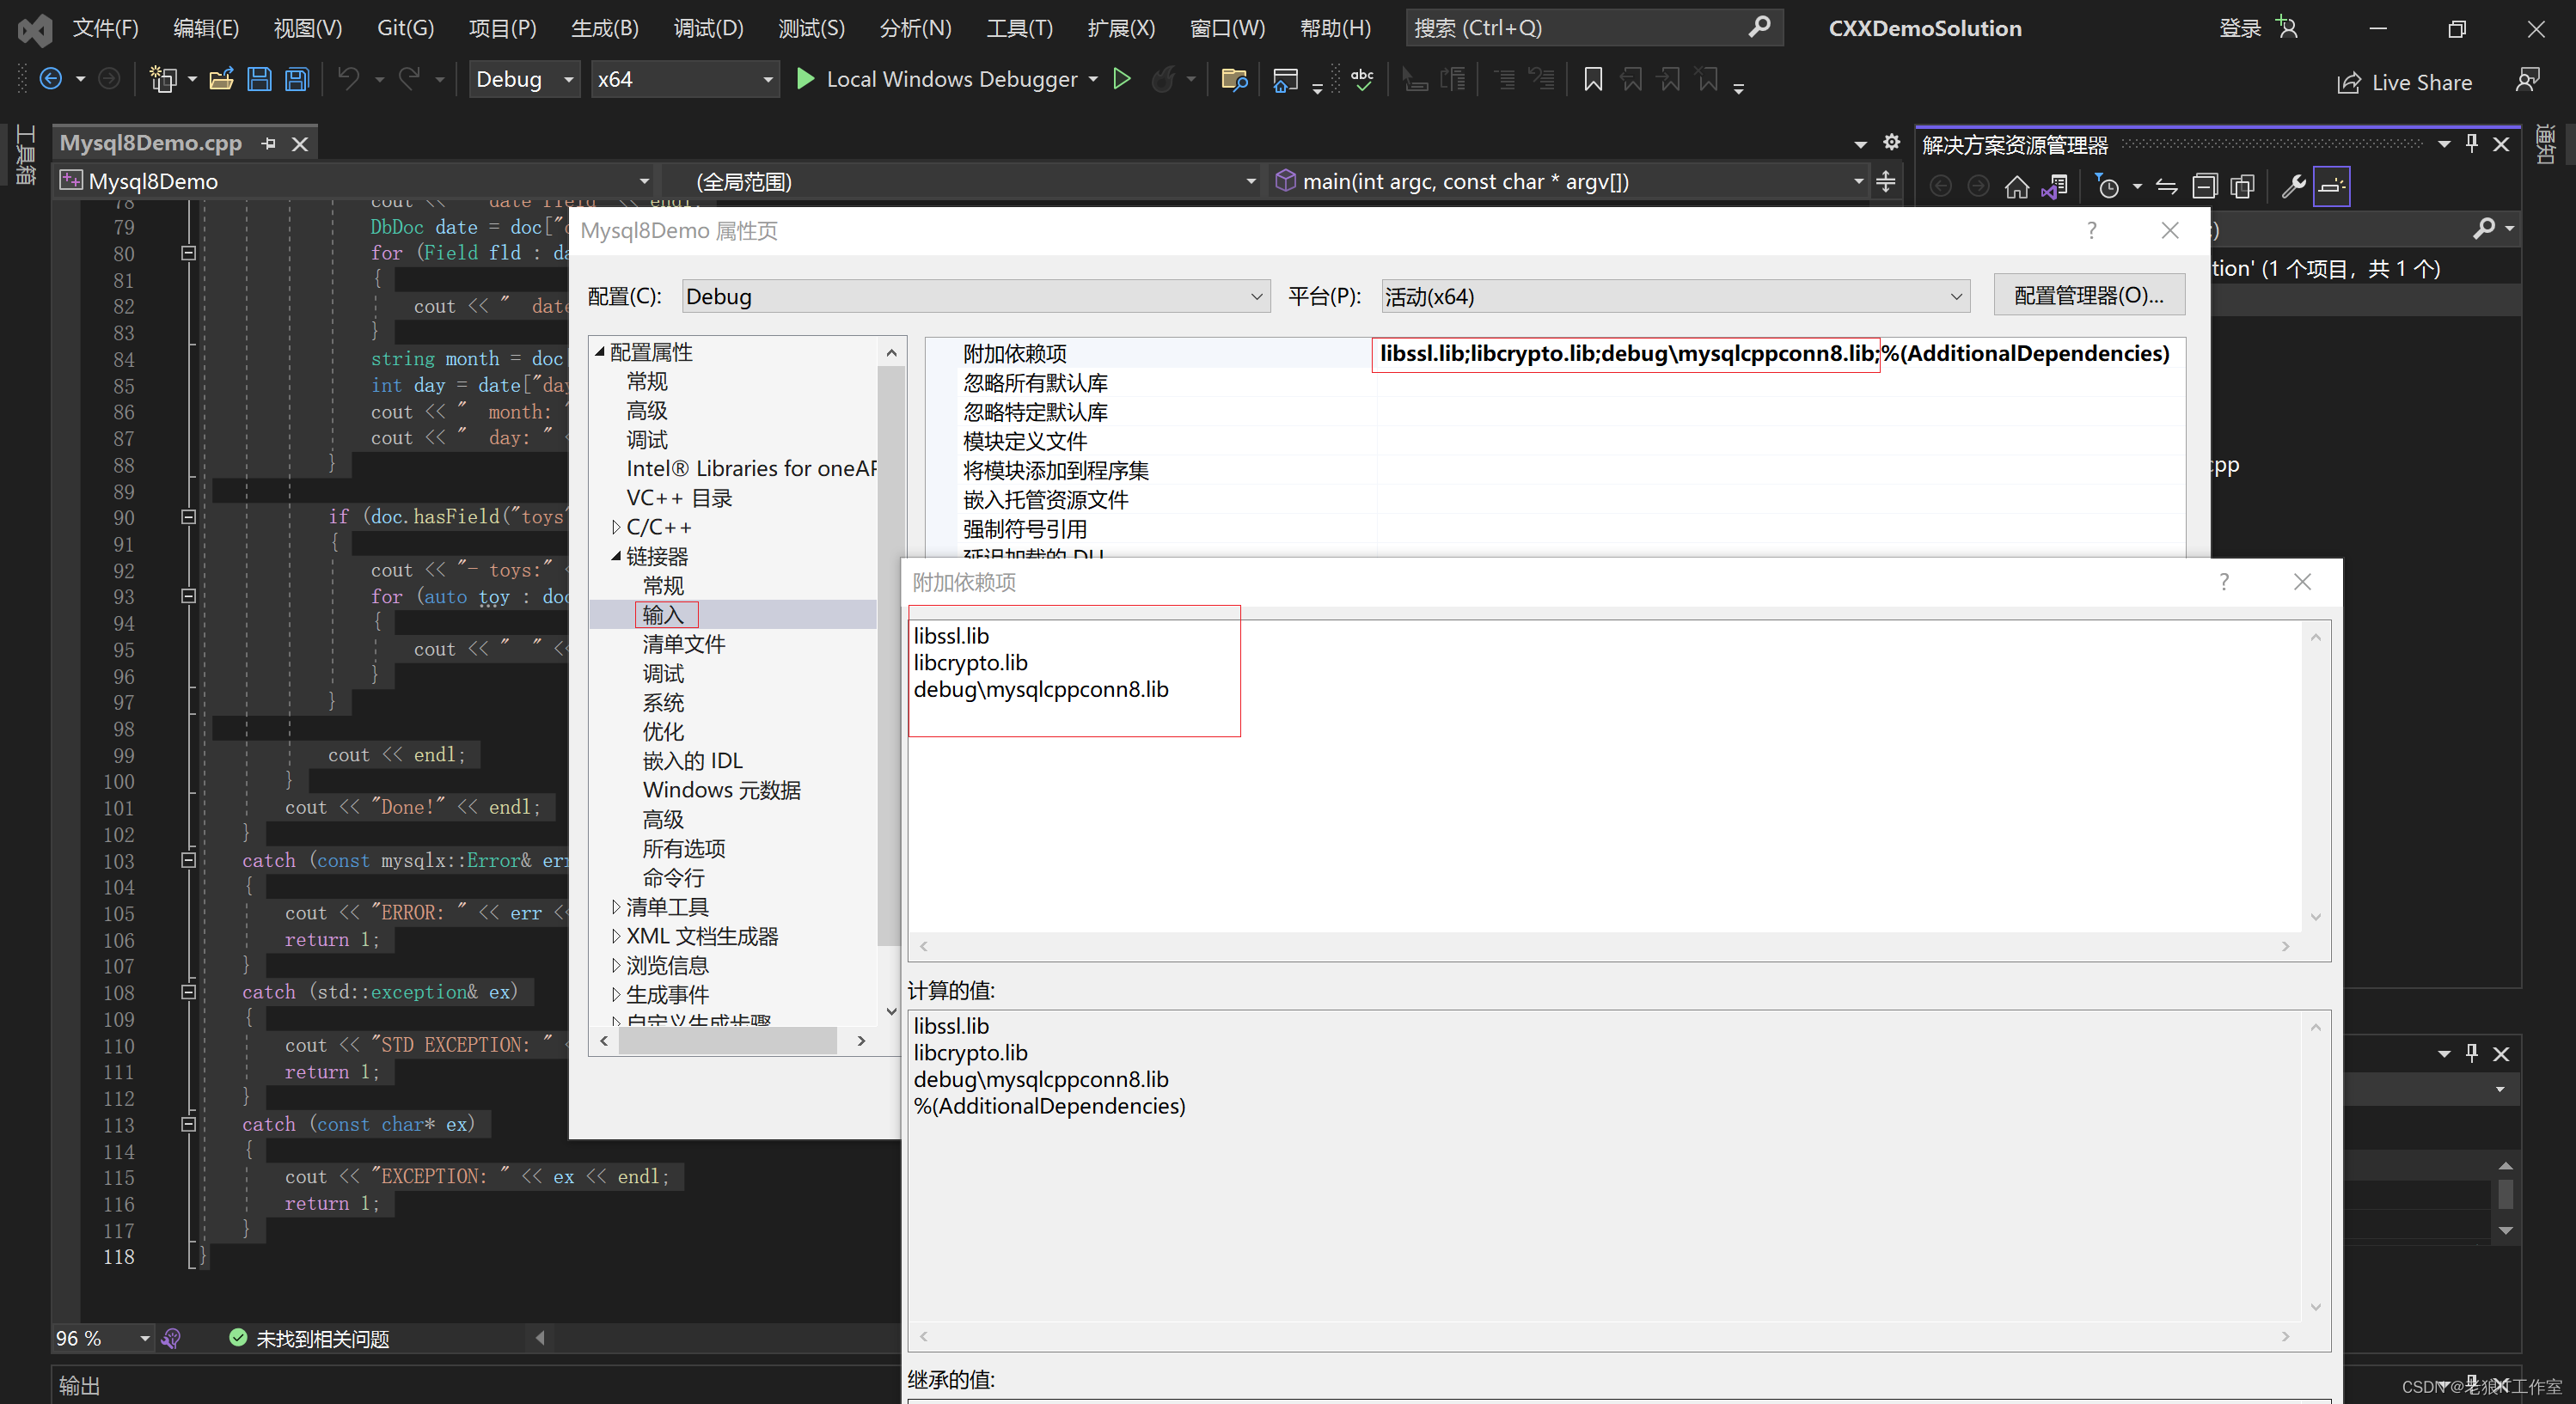
Task: Click the Live Share icon
Action: point(2348,82)
